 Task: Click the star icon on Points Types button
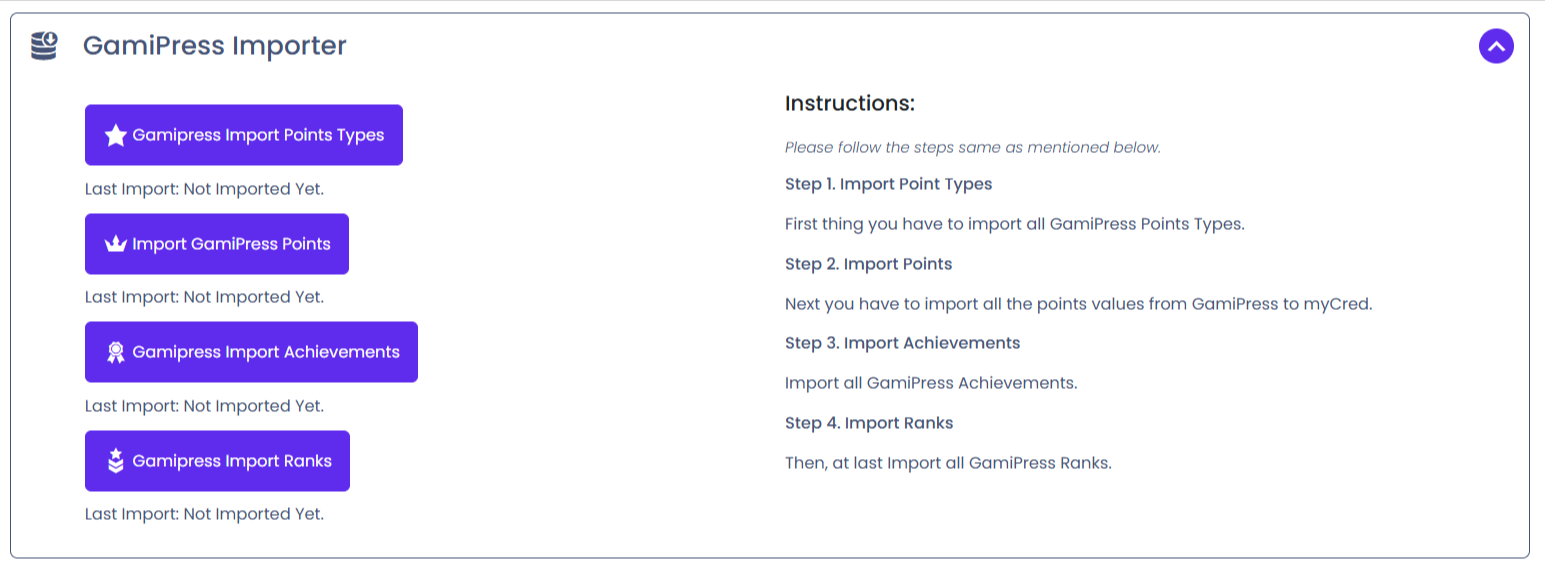pos(116,135)
